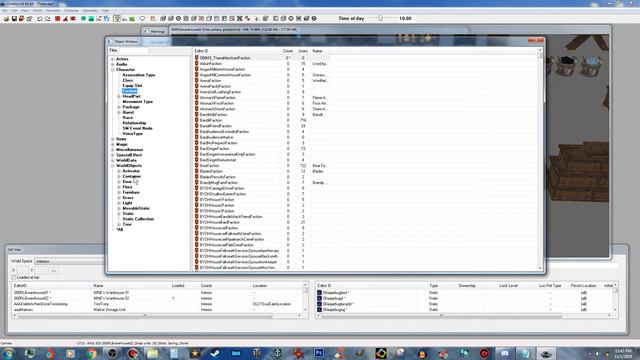Expand the Actors tree category
This screenshot has width=640, height=360.
click(x=113, y=59)
